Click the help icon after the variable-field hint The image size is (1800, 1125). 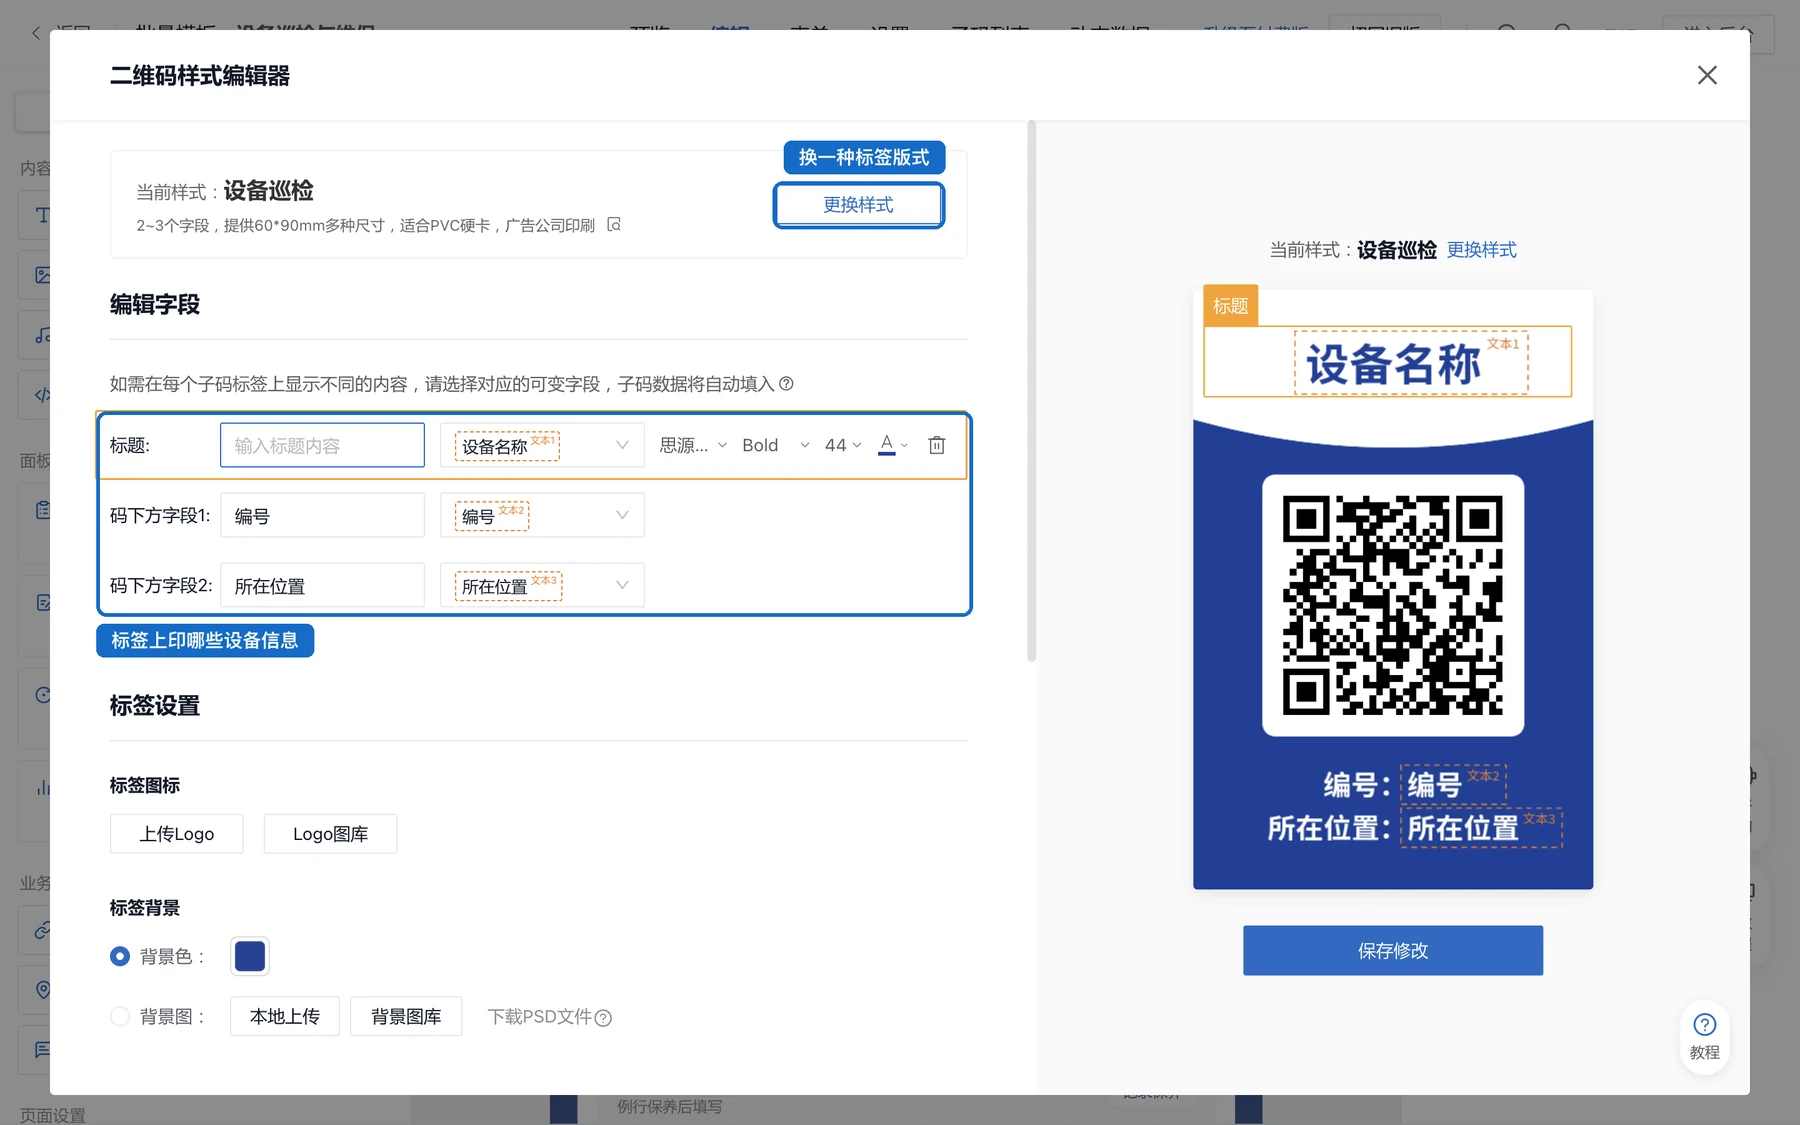[786, 384]
